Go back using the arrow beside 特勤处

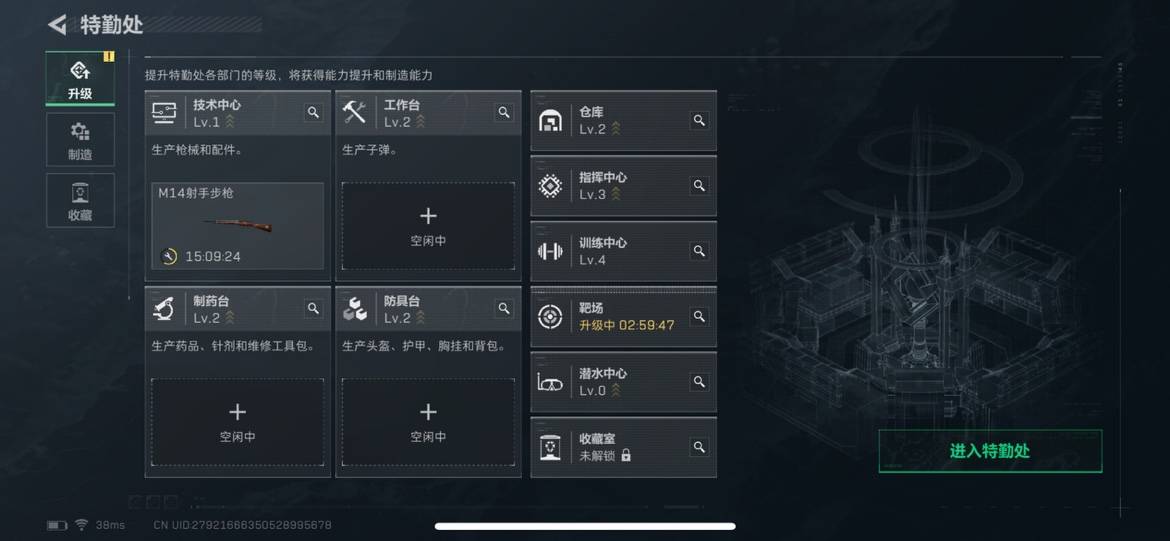click(57, 25)
